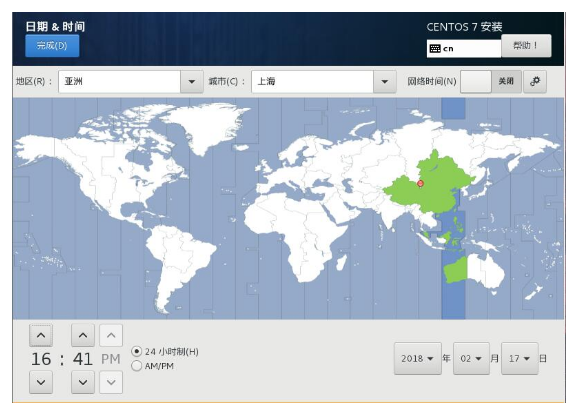
Task: Decrease minutes with down arrow
Action: (x=83, y=382)
